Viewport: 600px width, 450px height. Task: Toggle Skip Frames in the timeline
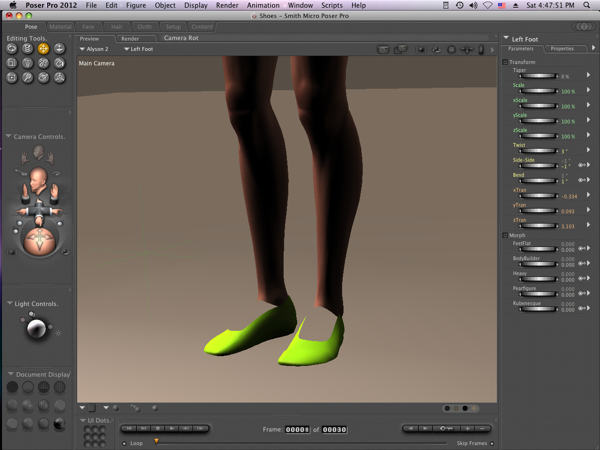[494, 441]
